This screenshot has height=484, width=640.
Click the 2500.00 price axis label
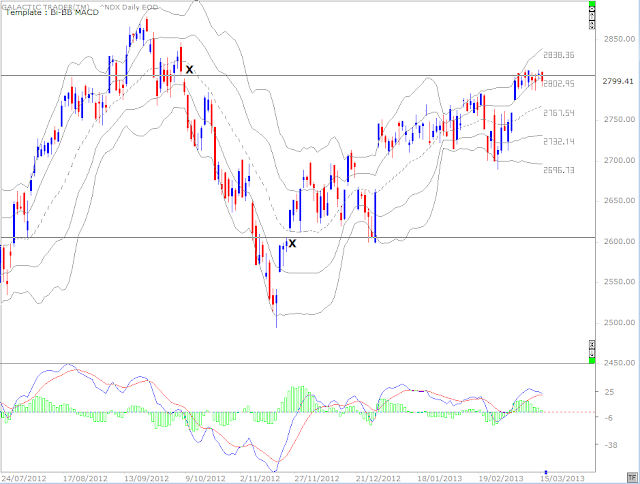coord(619,323)
